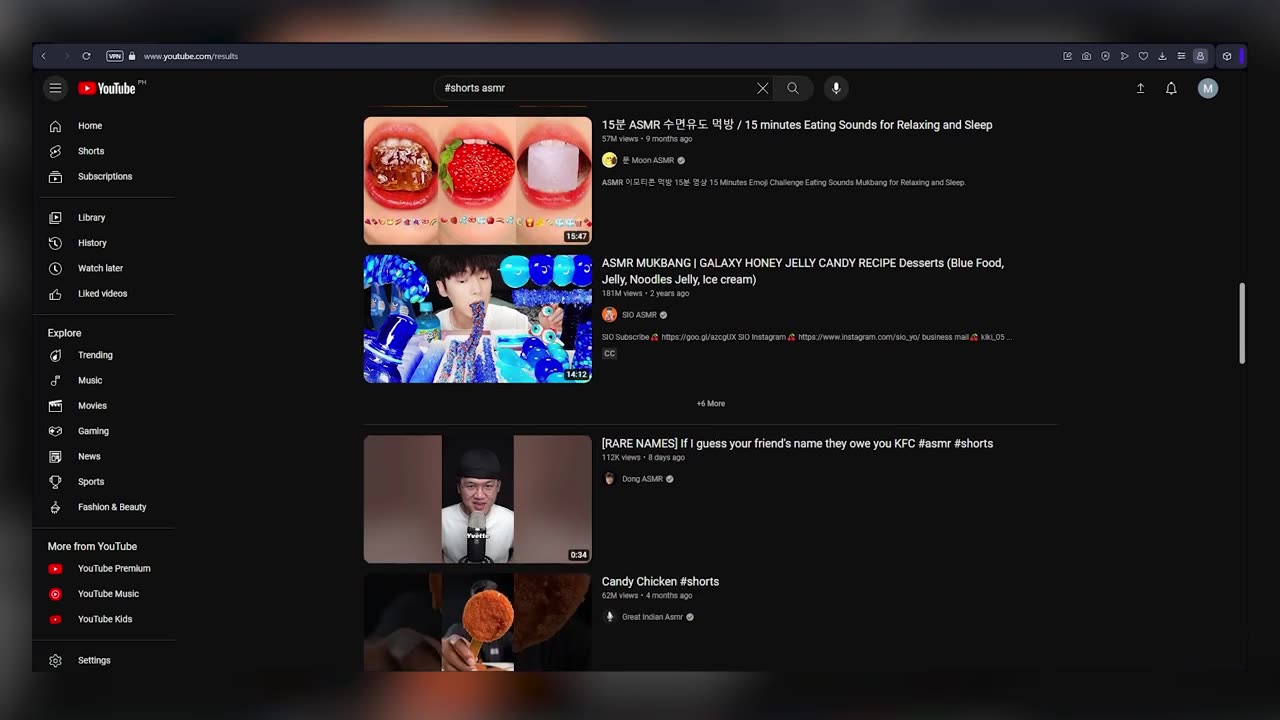Open the browser pinboard edit icon
Viewport: 1280px width, 720px height.
click(x=1067, y=56)
